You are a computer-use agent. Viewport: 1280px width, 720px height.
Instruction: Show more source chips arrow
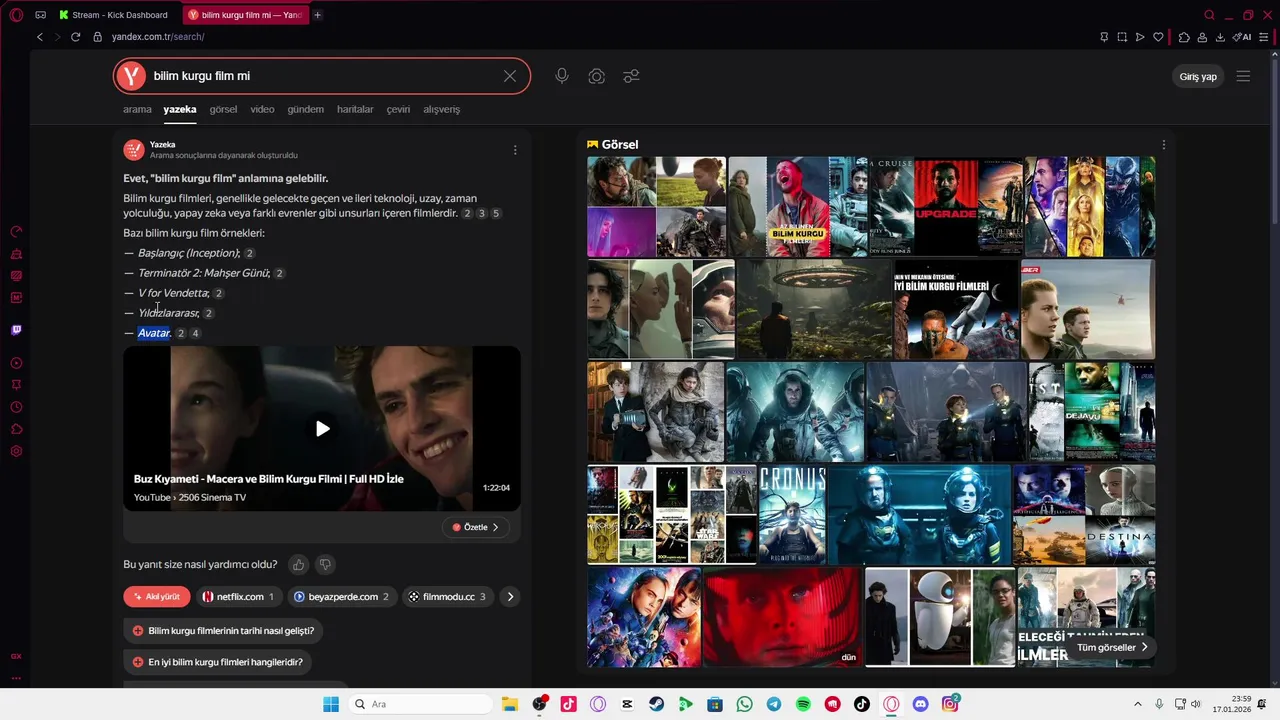pyautogui.click(x=510, y=597)
